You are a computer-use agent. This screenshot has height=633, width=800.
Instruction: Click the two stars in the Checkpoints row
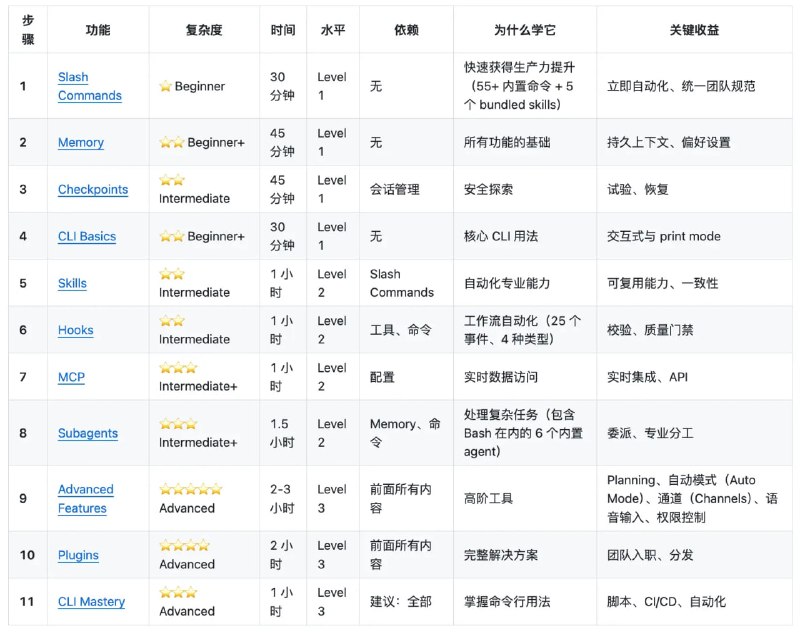[x=171, y=180]
